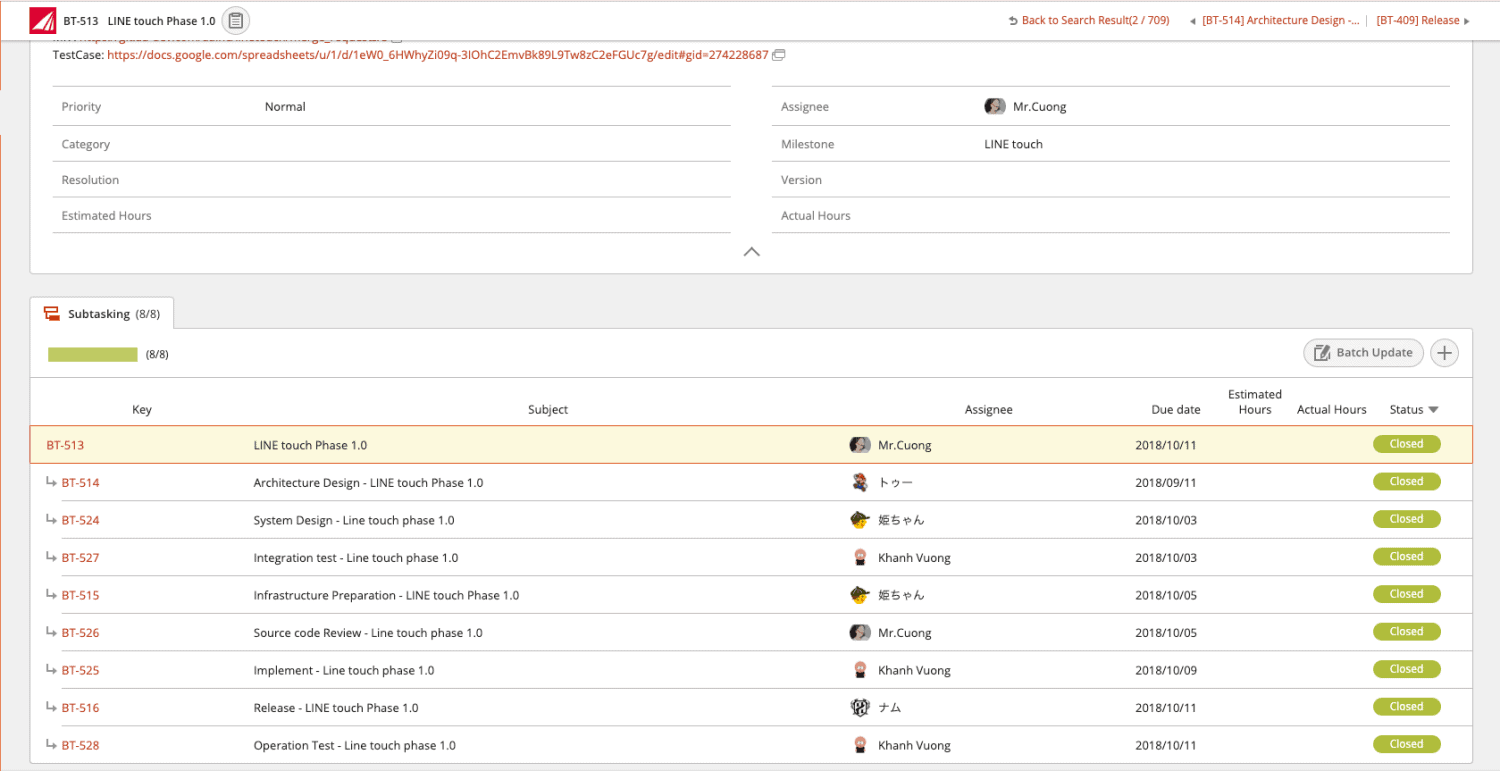
Task: Go to previous issue BT-514 arrow
Action: point(1192,21)
